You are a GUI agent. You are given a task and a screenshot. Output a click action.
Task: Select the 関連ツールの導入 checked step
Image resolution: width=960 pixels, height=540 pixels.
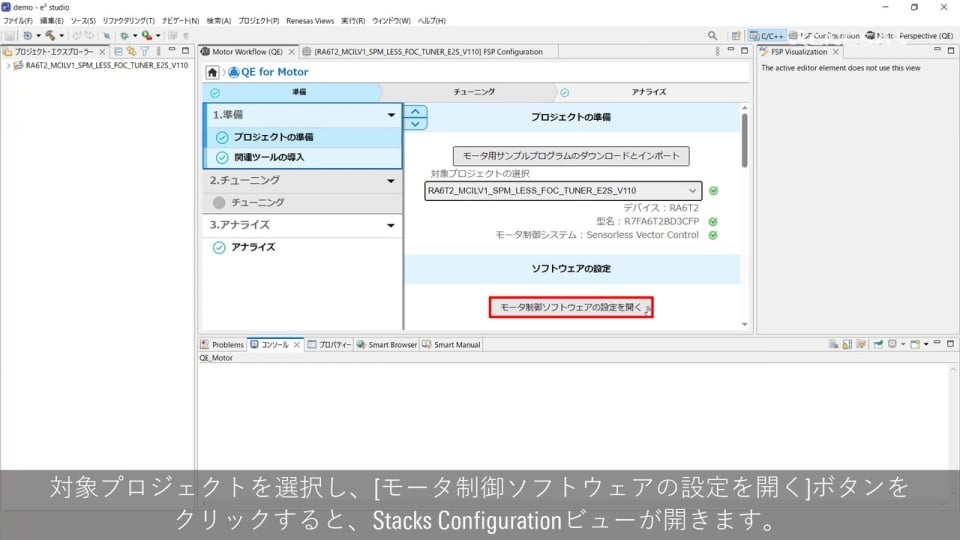269,158
